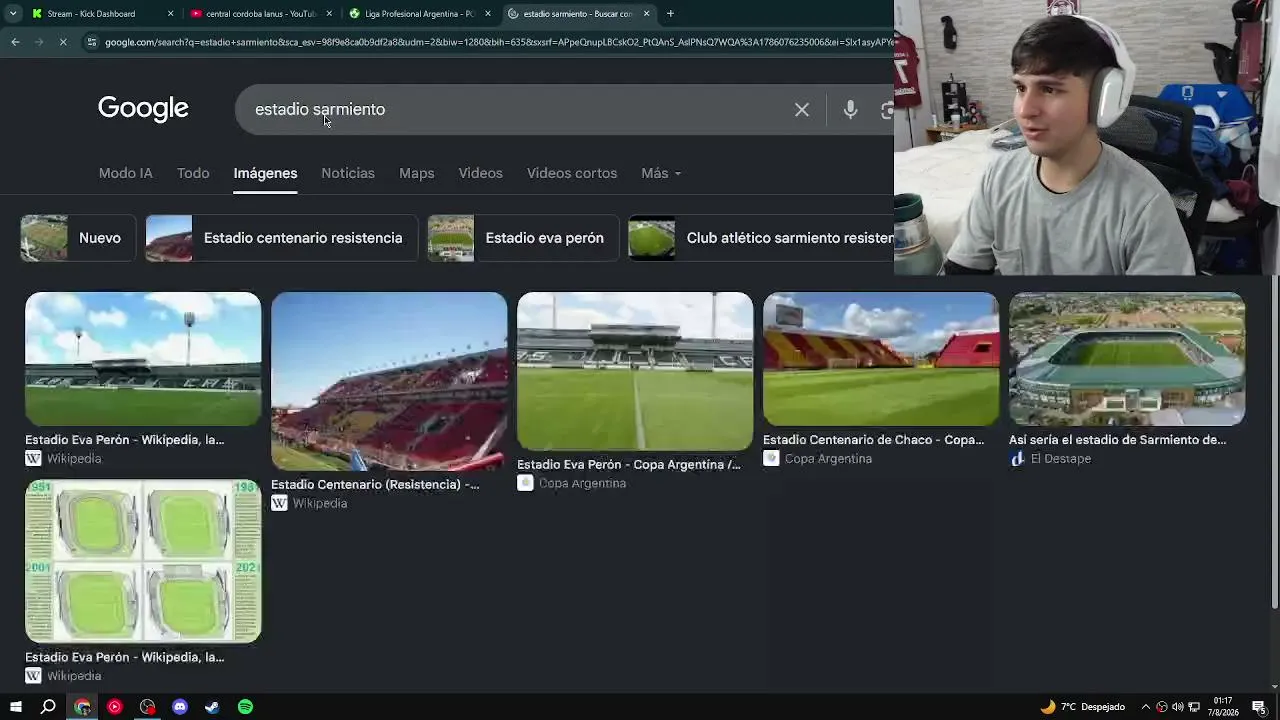The image size is (1280, 720).
Task: Close the central cordoba lanus YouTube tab
Action: pyautogui.click(x=329, y=14)
